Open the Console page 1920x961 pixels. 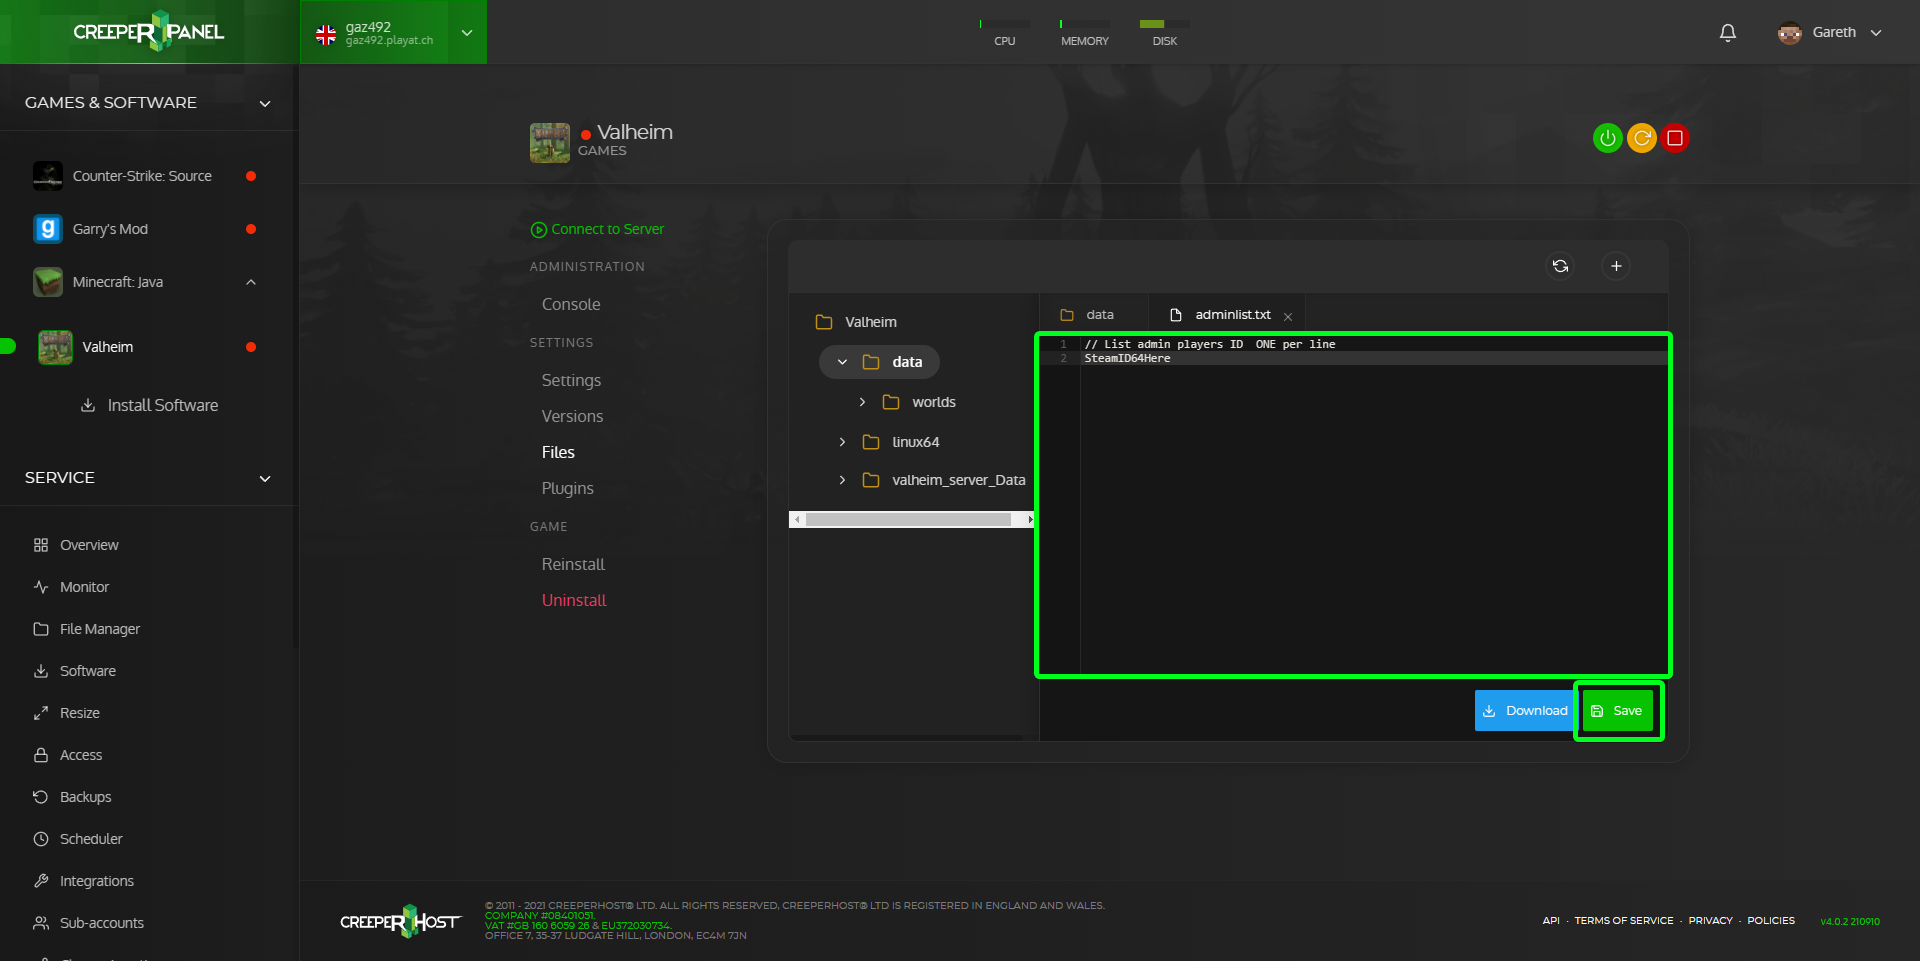coord(571,304)
